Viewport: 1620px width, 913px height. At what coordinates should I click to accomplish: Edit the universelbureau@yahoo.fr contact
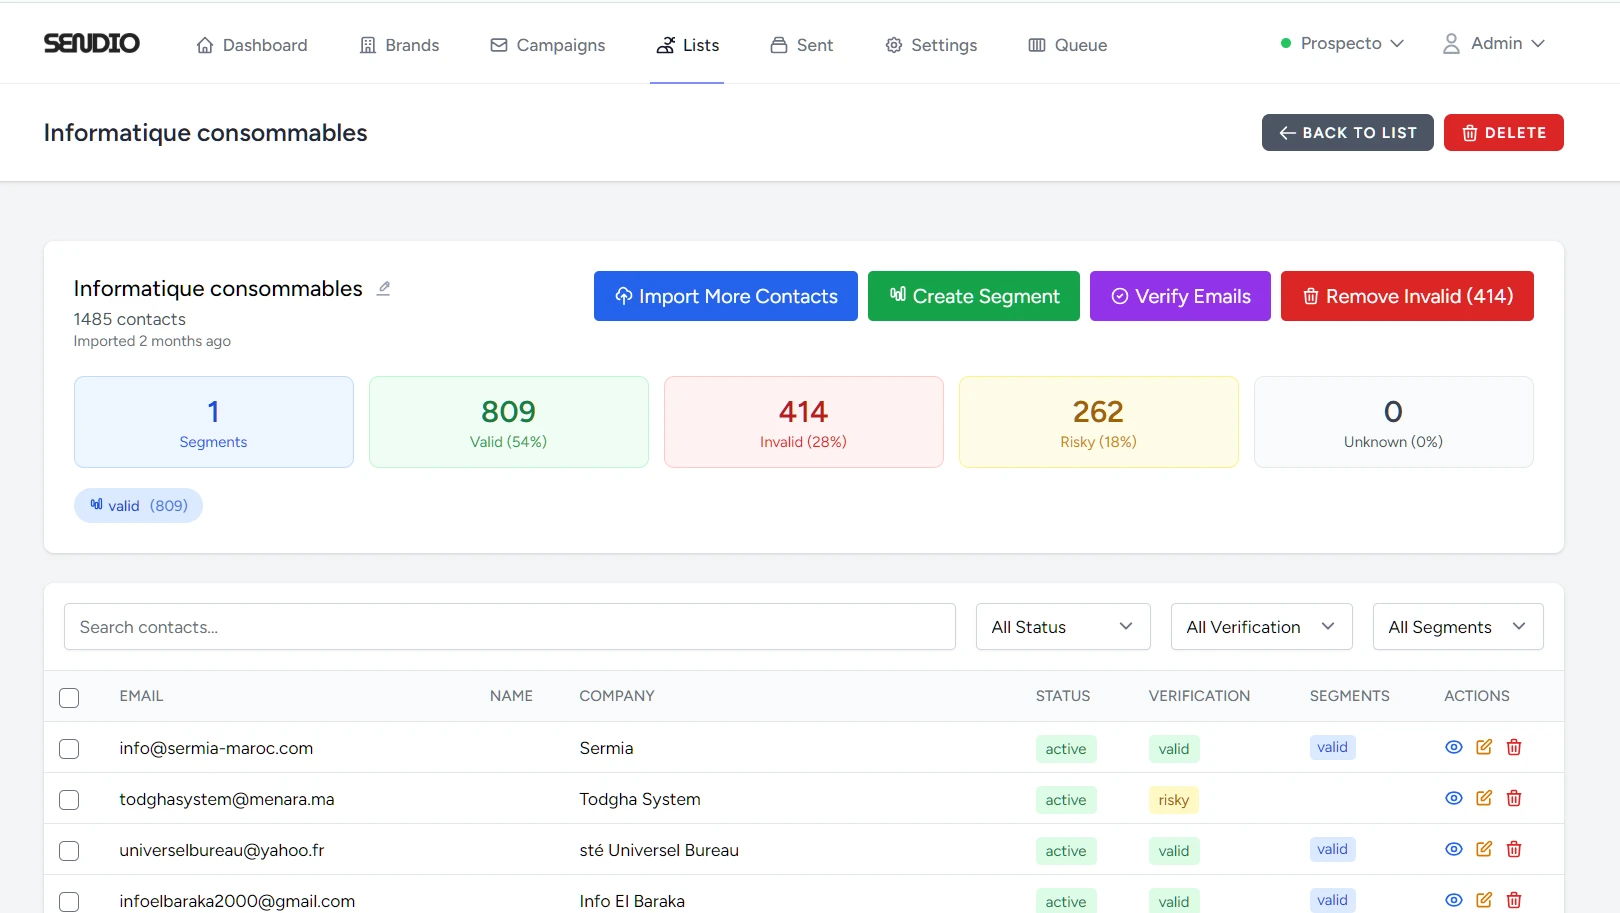click(1484, 849)
